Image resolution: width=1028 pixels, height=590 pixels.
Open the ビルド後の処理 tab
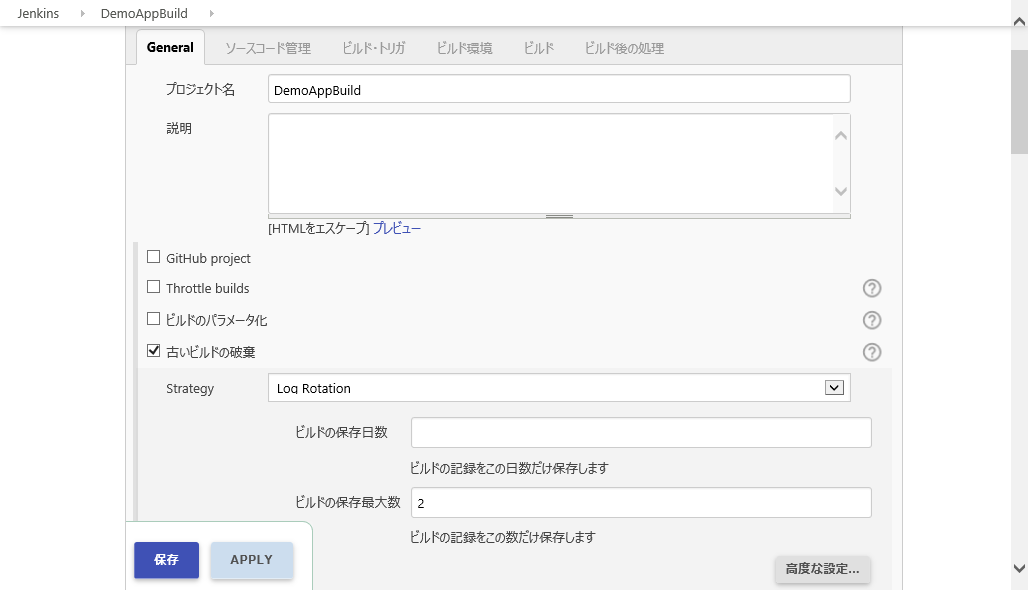[x=624, y=48]
